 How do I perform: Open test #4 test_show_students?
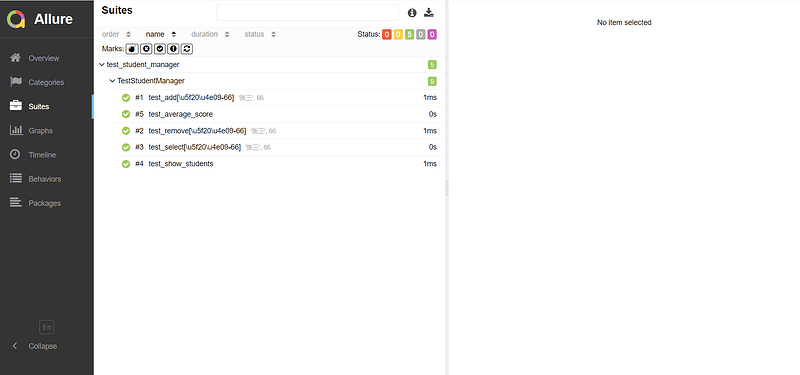279,164
